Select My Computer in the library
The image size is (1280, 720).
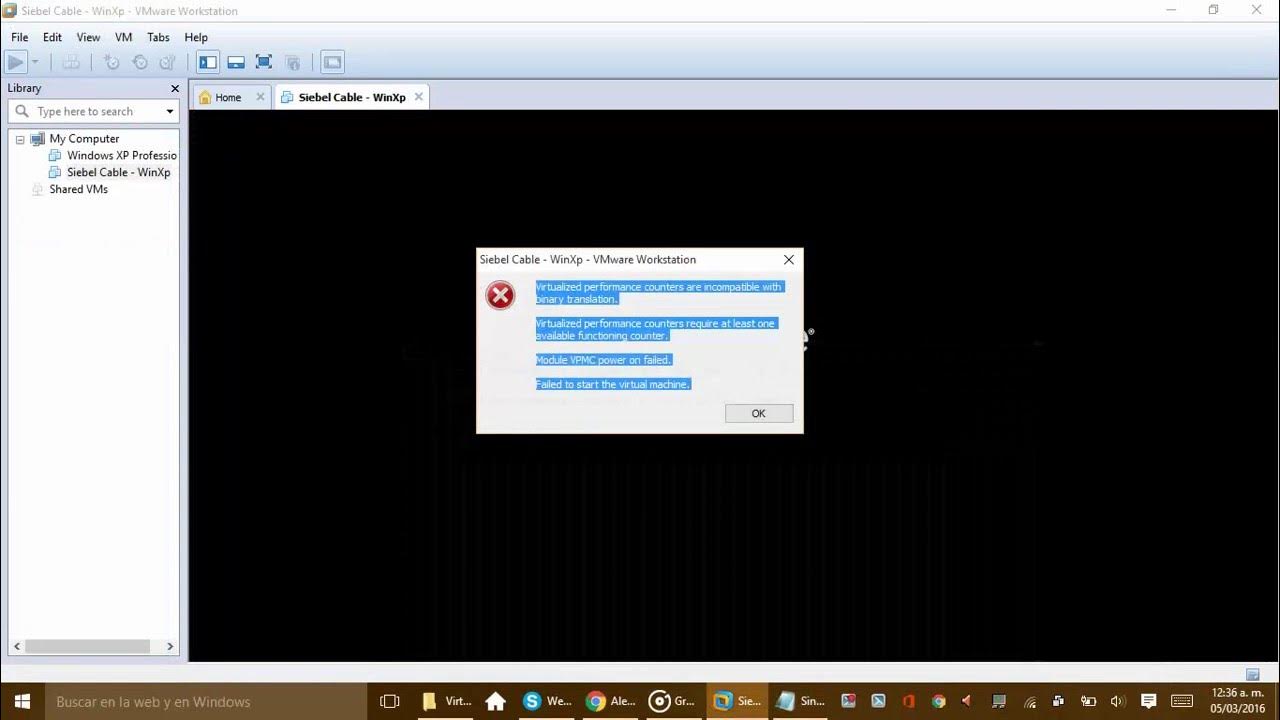coord(84,139)
